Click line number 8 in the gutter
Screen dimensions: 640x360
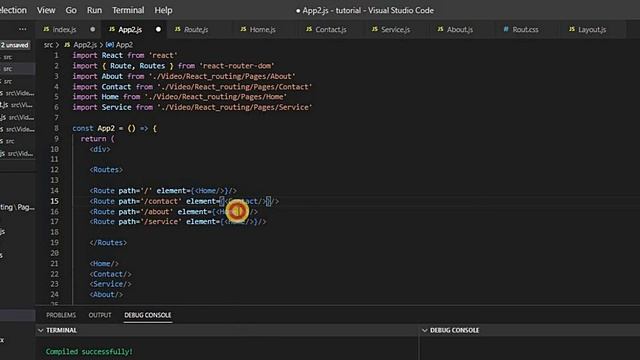click(56, 128)
